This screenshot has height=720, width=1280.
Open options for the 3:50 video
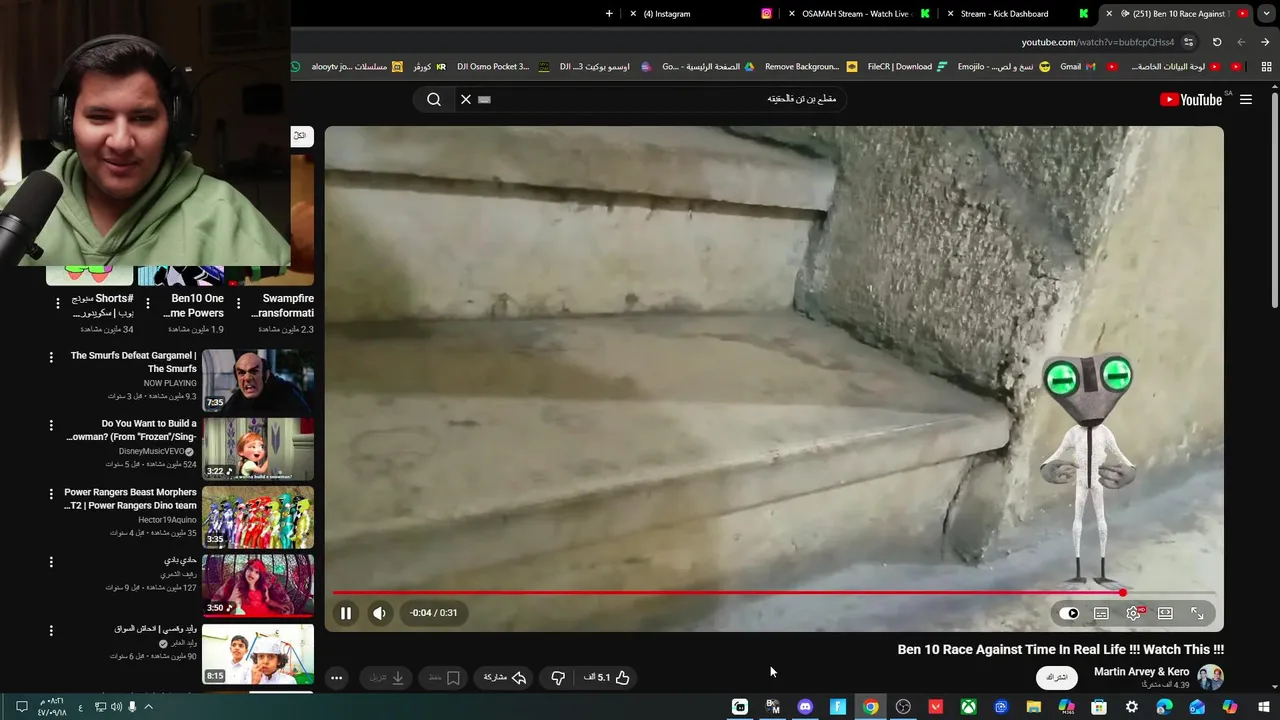[x=51, y=562]
